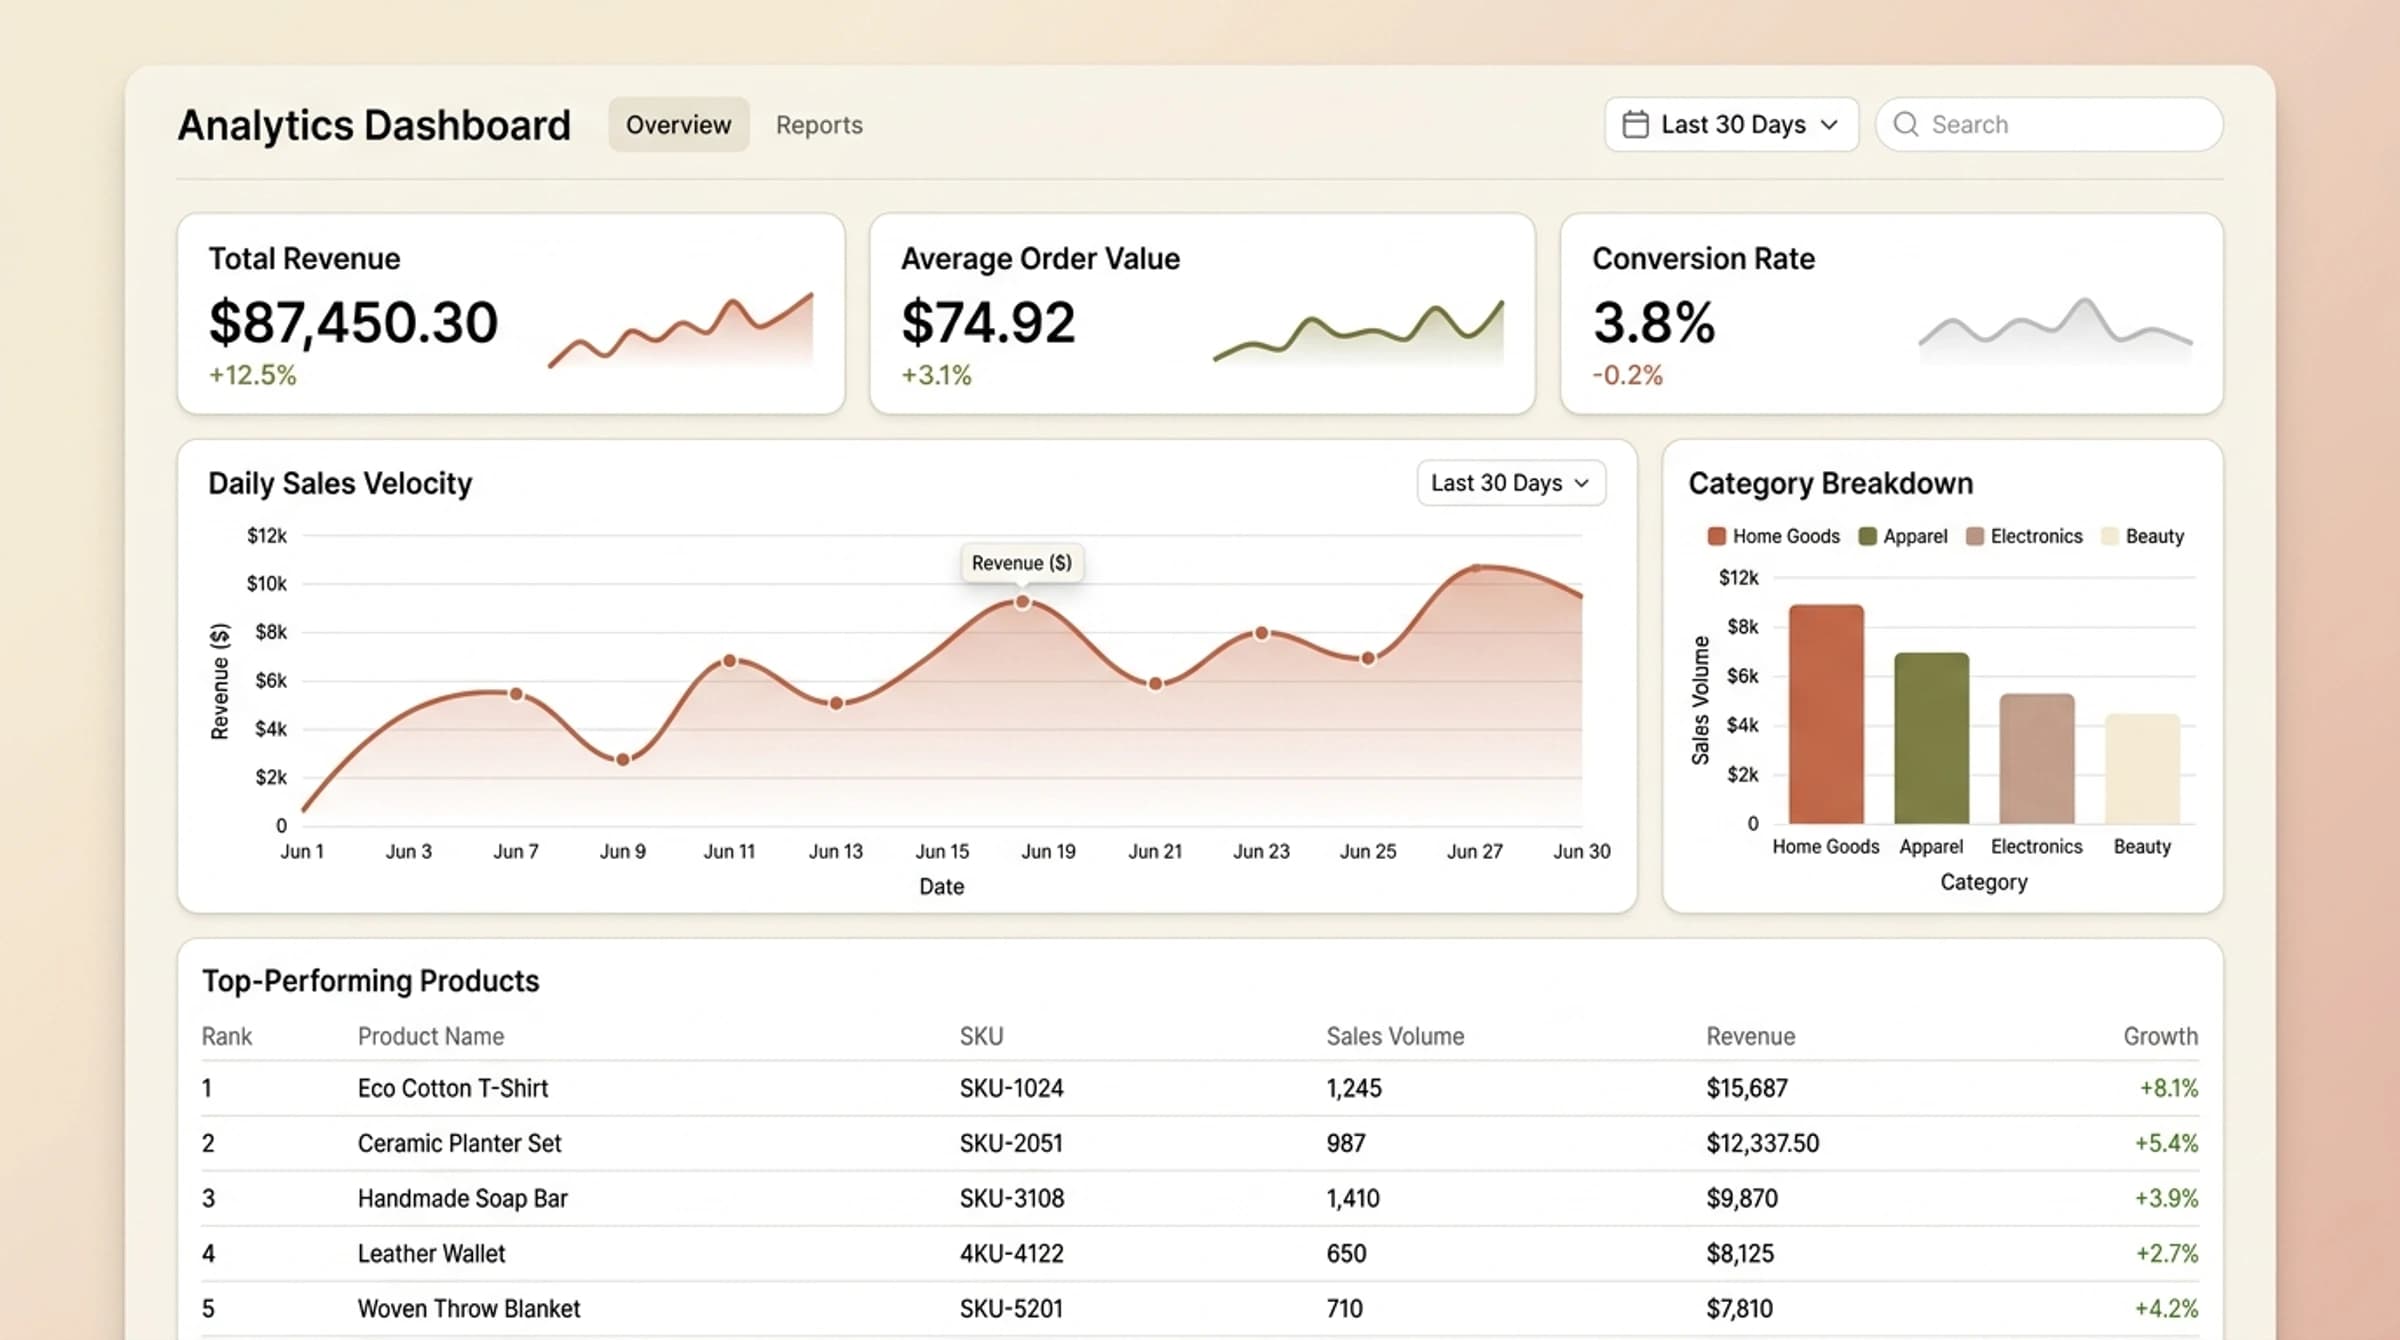Click the magnifier icon in the search box
The height and width of the screenshot is (1340, 2400).
point(1906,124)
